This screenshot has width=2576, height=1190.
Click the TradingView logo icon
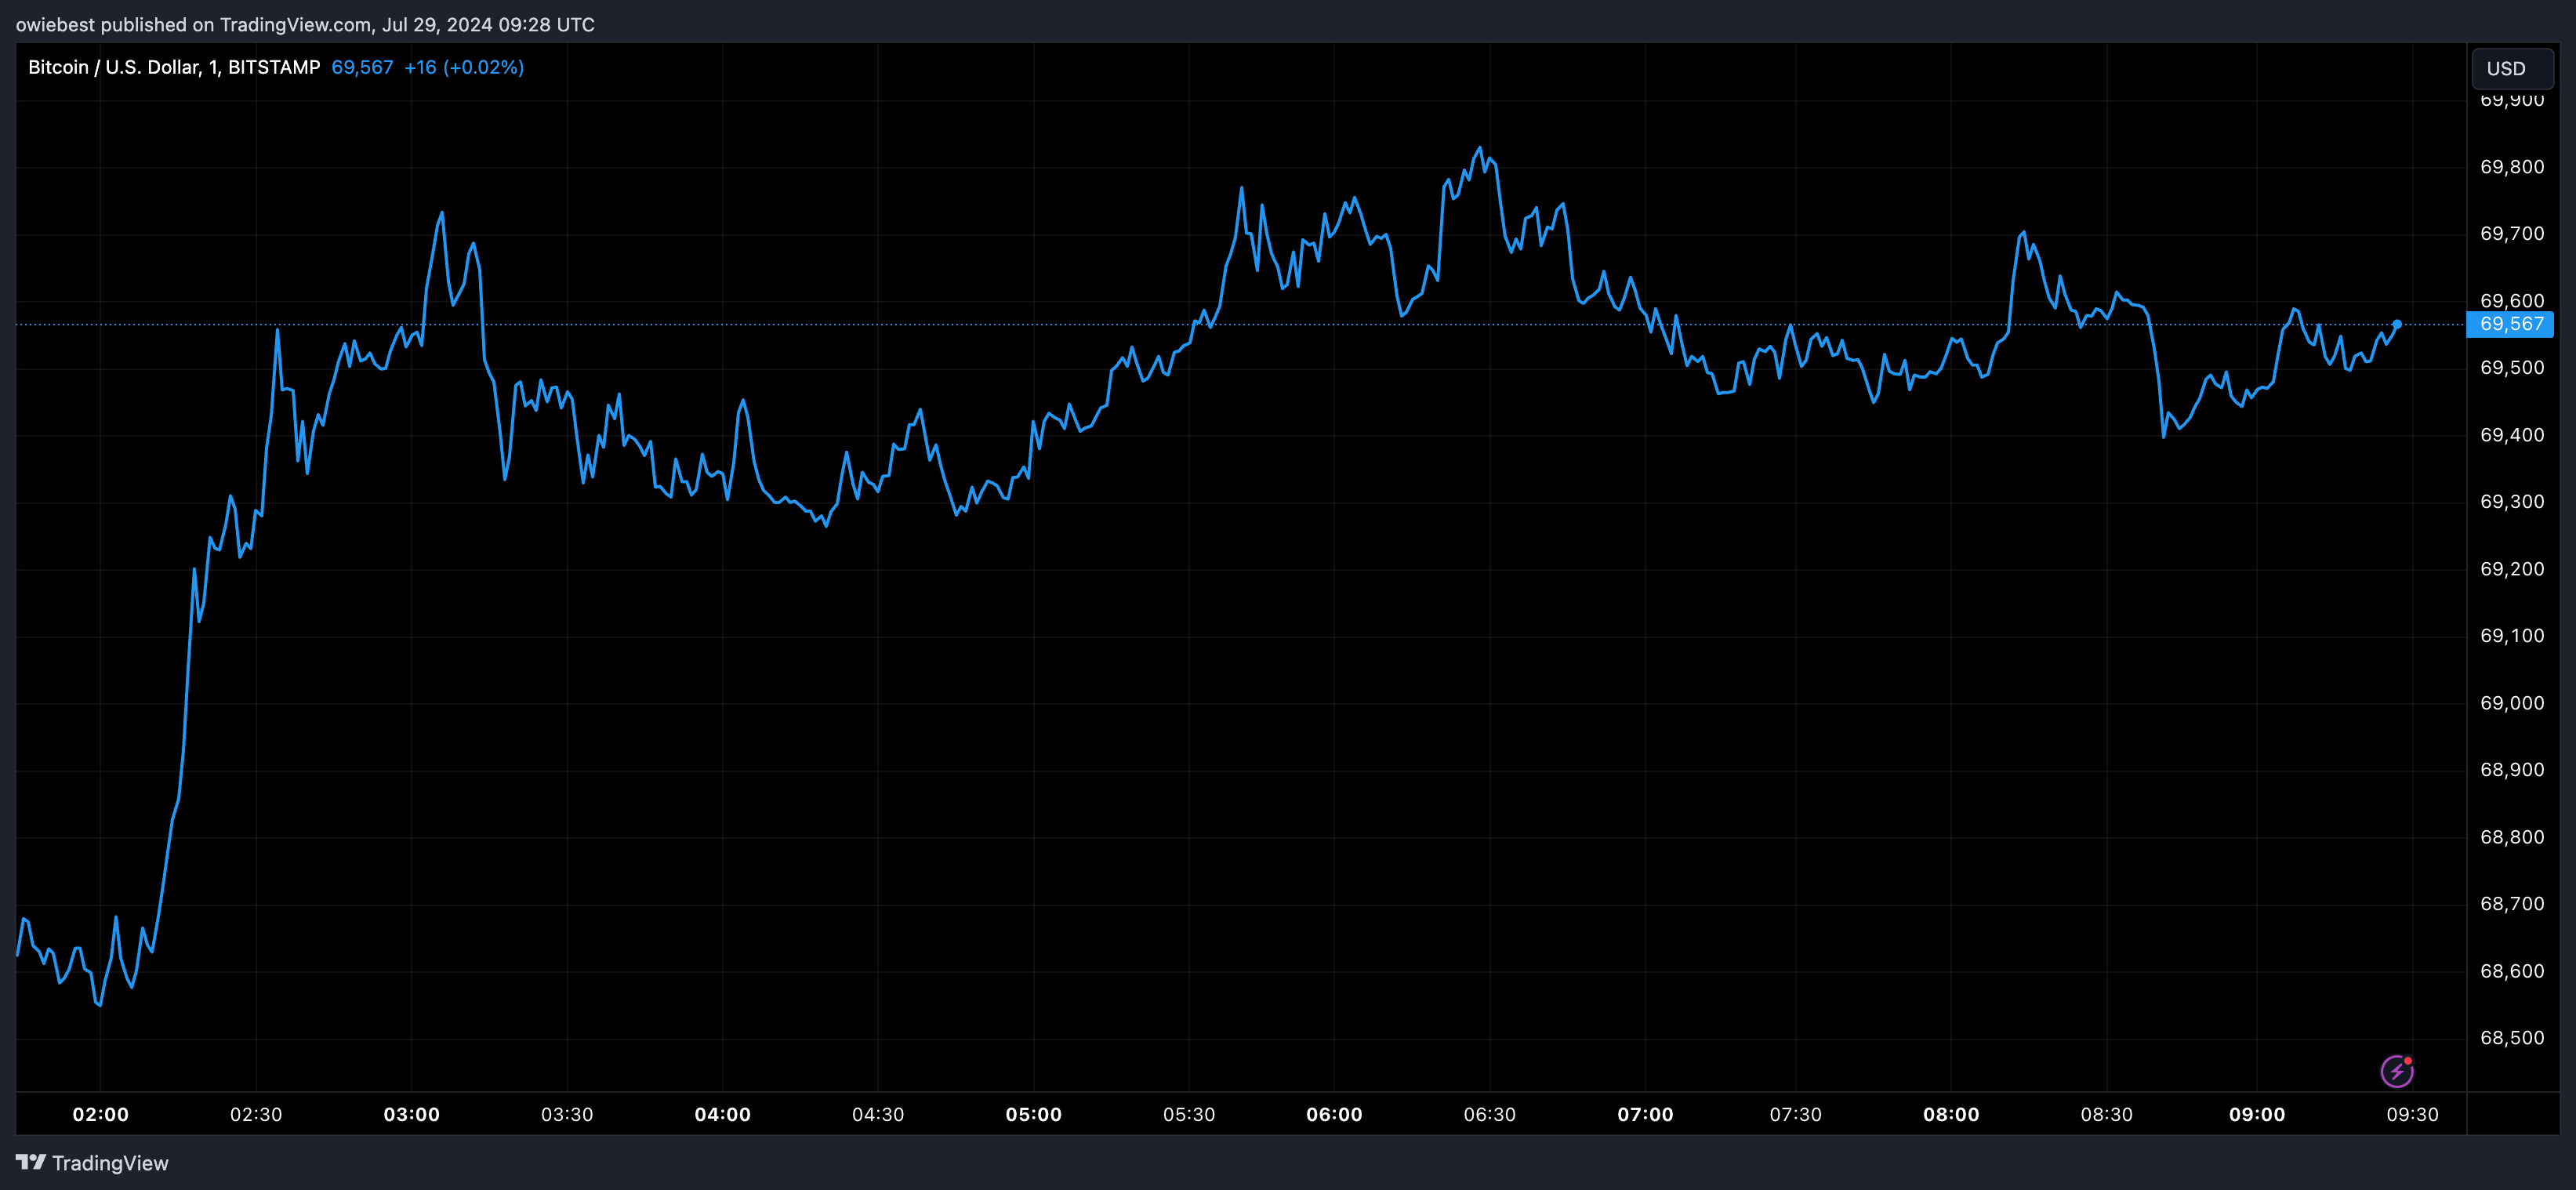(31, 1162)
